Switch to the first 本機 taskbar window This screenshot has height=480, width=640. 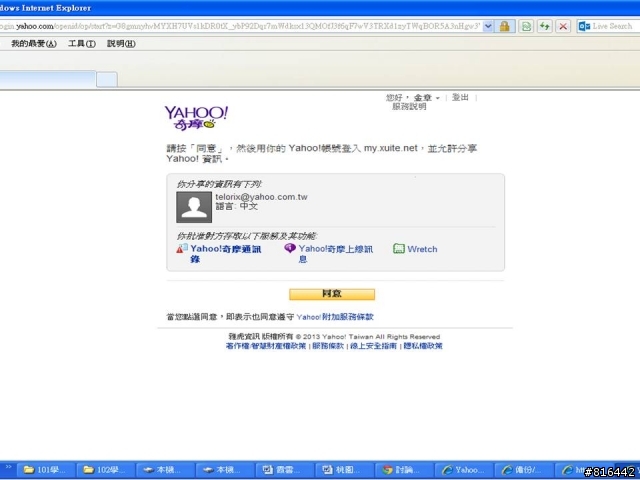pos(165,470)
